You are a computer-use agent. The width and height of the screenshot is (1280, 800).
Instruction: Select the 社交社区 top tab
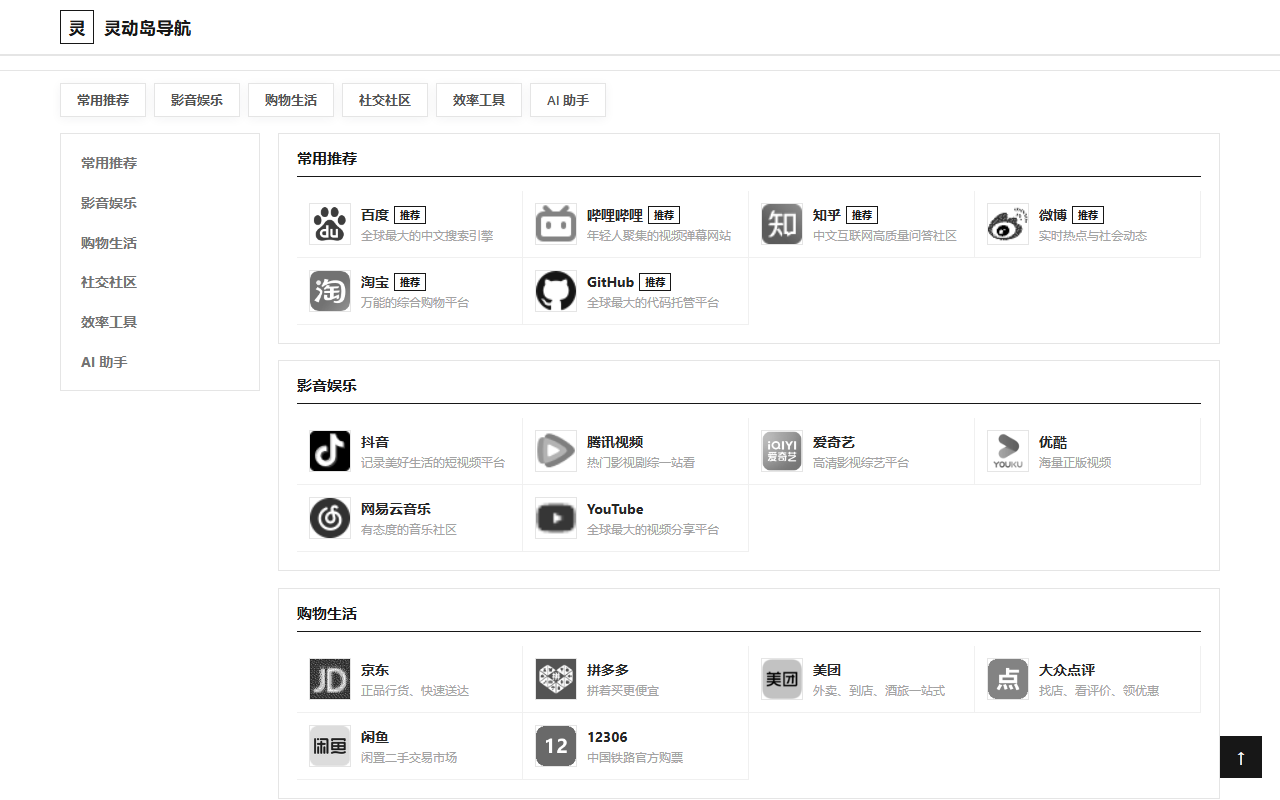pyautogui.click(x=385, y=100)
